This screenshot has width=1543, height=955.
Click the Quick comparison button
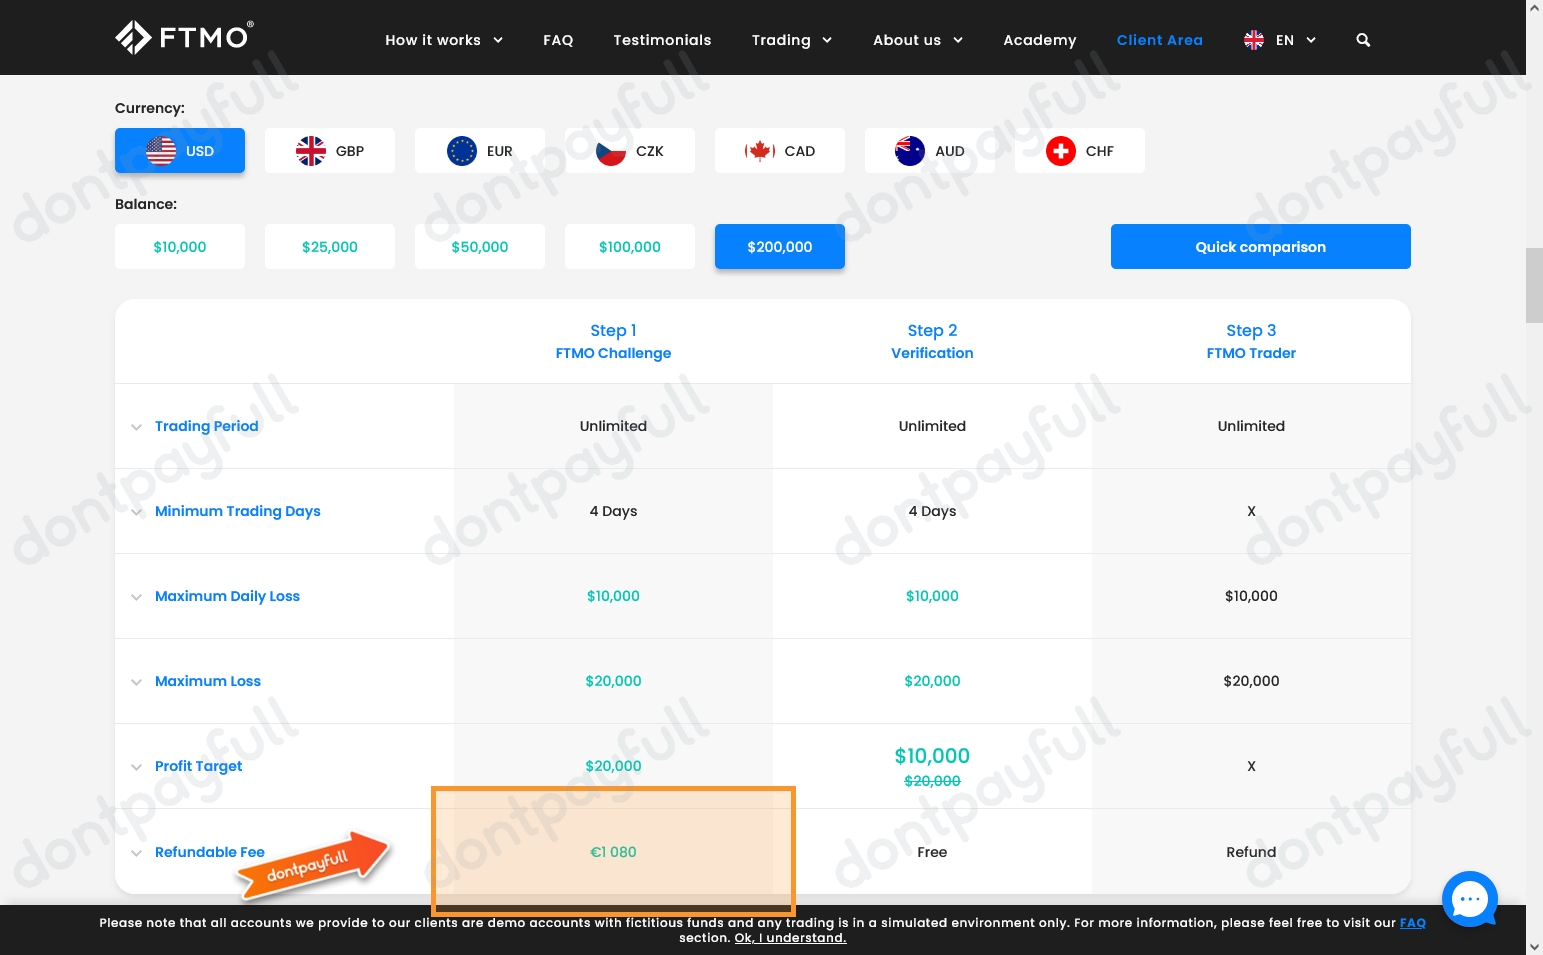click(1260, 246)
